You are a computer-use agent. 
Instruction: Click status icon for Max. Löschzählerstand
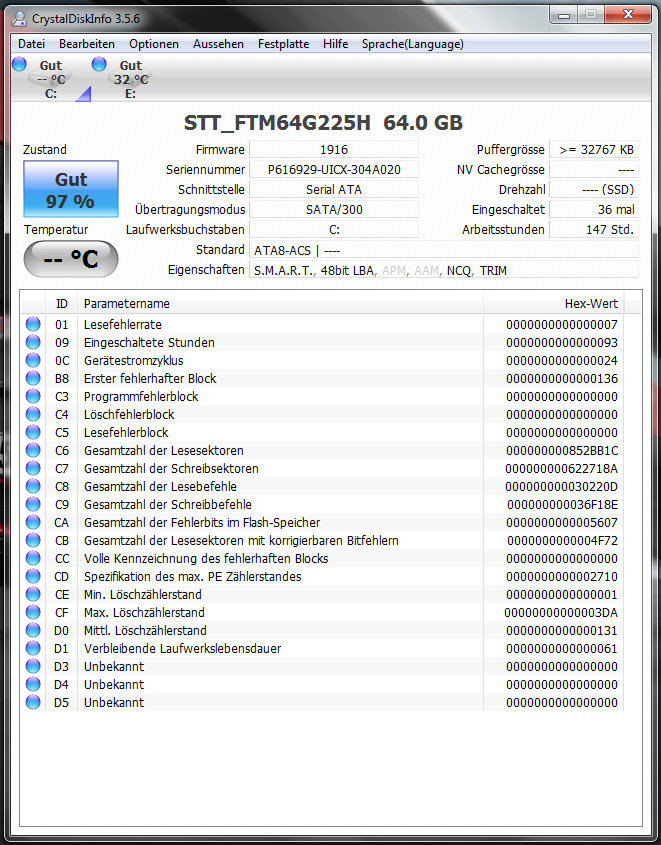coord(33,612)
